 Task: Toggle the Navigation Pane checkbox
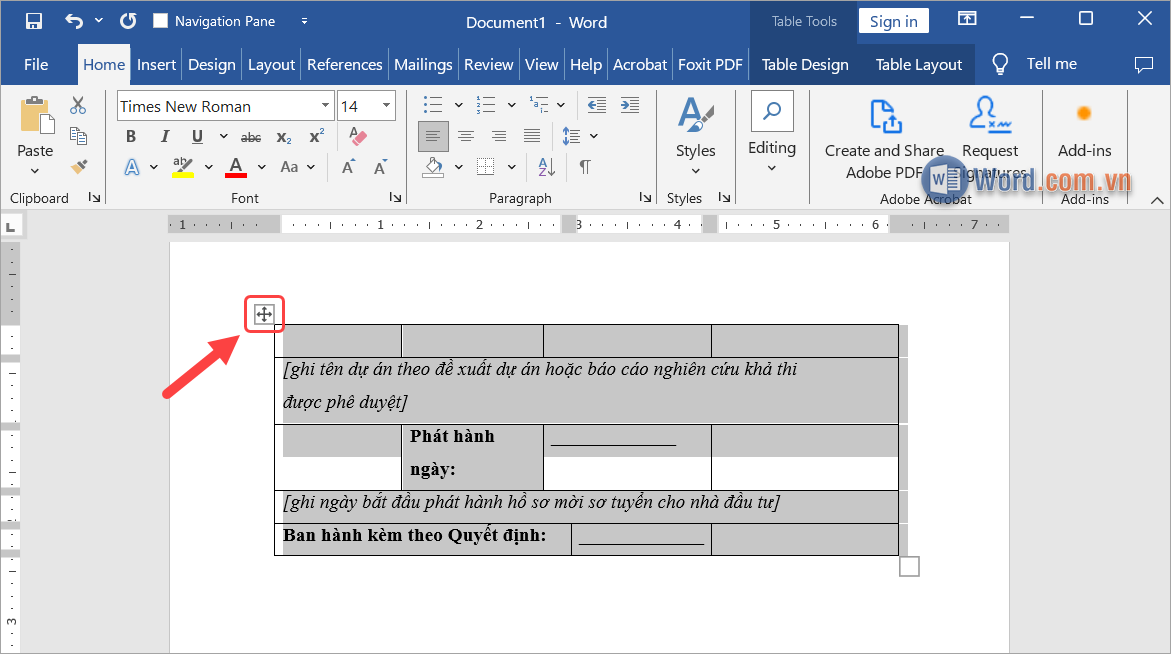[x=160, y=21]
